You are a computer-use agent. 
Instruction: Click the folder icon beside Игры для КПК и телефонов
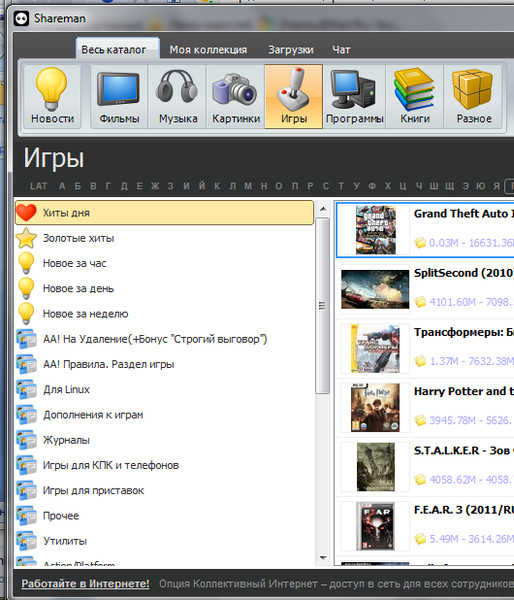coord(26,465)
